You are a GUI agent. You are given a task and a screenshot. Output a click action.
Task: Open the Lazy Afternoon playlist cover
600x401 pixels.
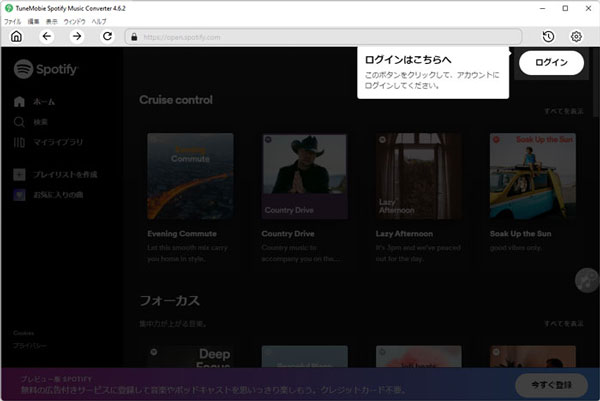(419, 176)
